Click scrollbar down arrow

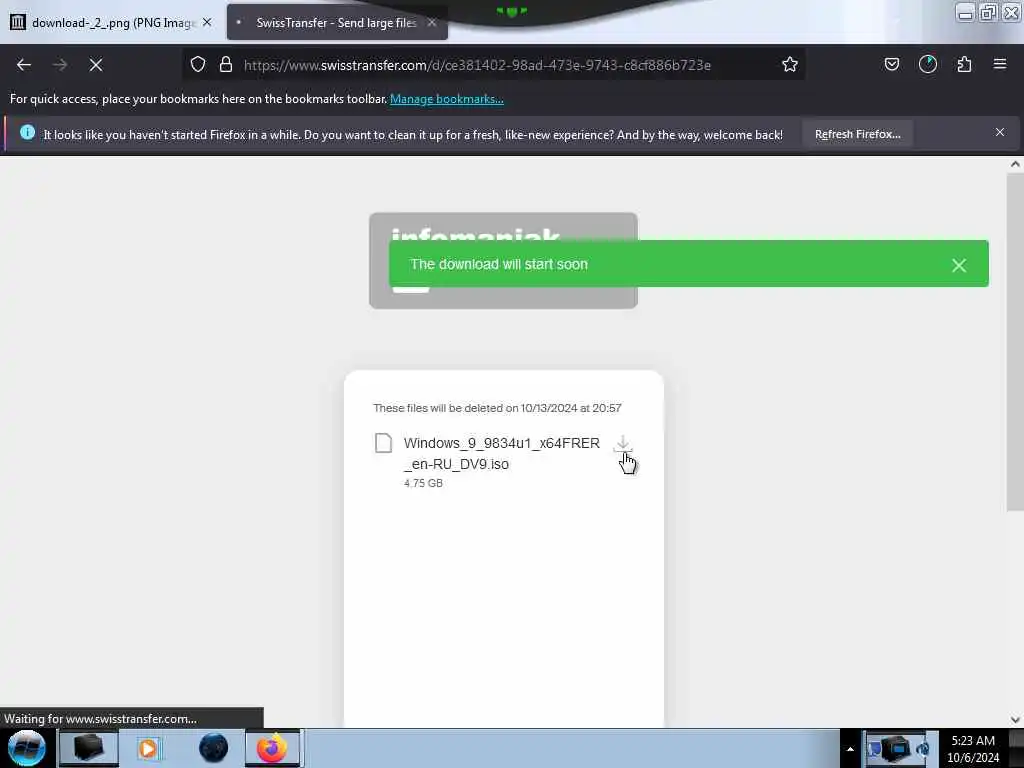pyautogui.click(x=1015, y=720)
